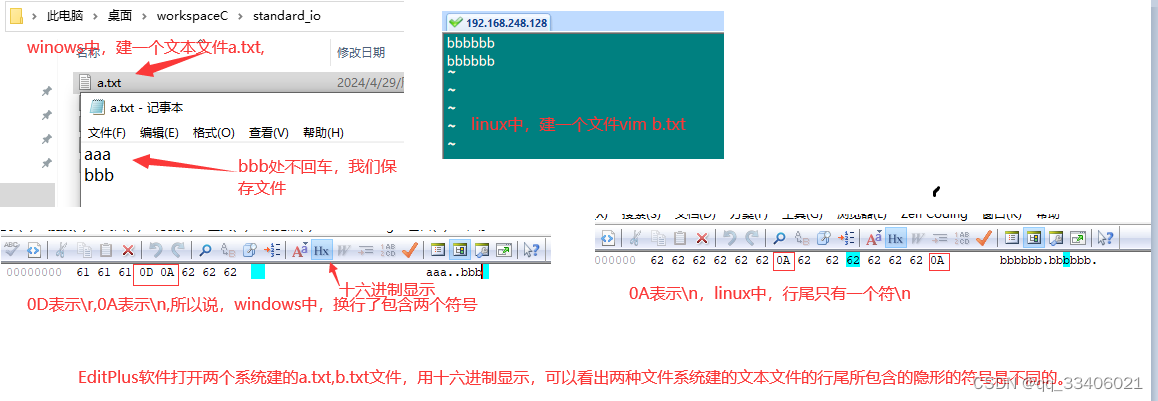Click Paste clipboard icon in b.txt EditPlus toolbar

[x=680, y=239]
